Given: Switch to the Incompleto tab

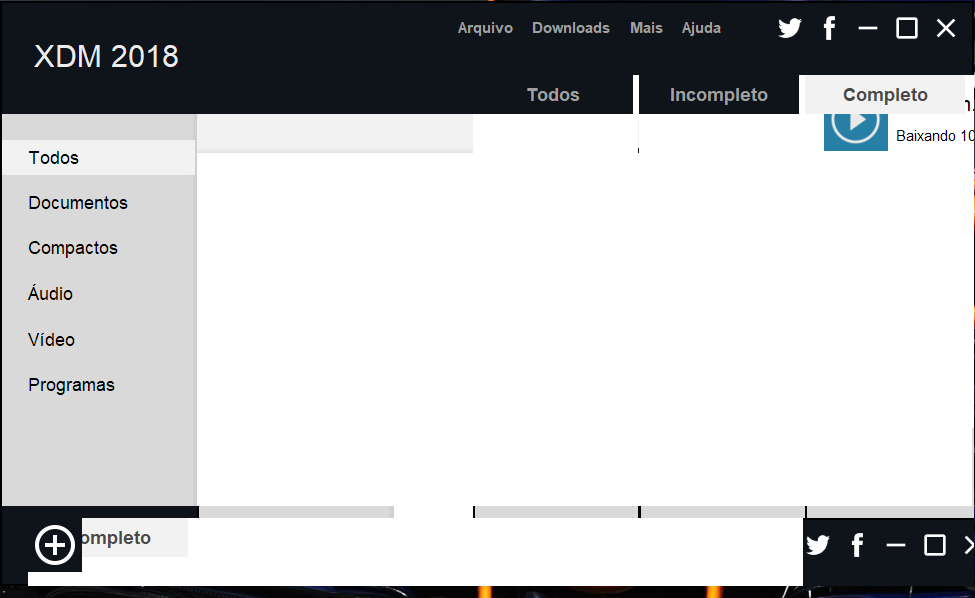Looking at the screenshot, I should click(718, 94).
